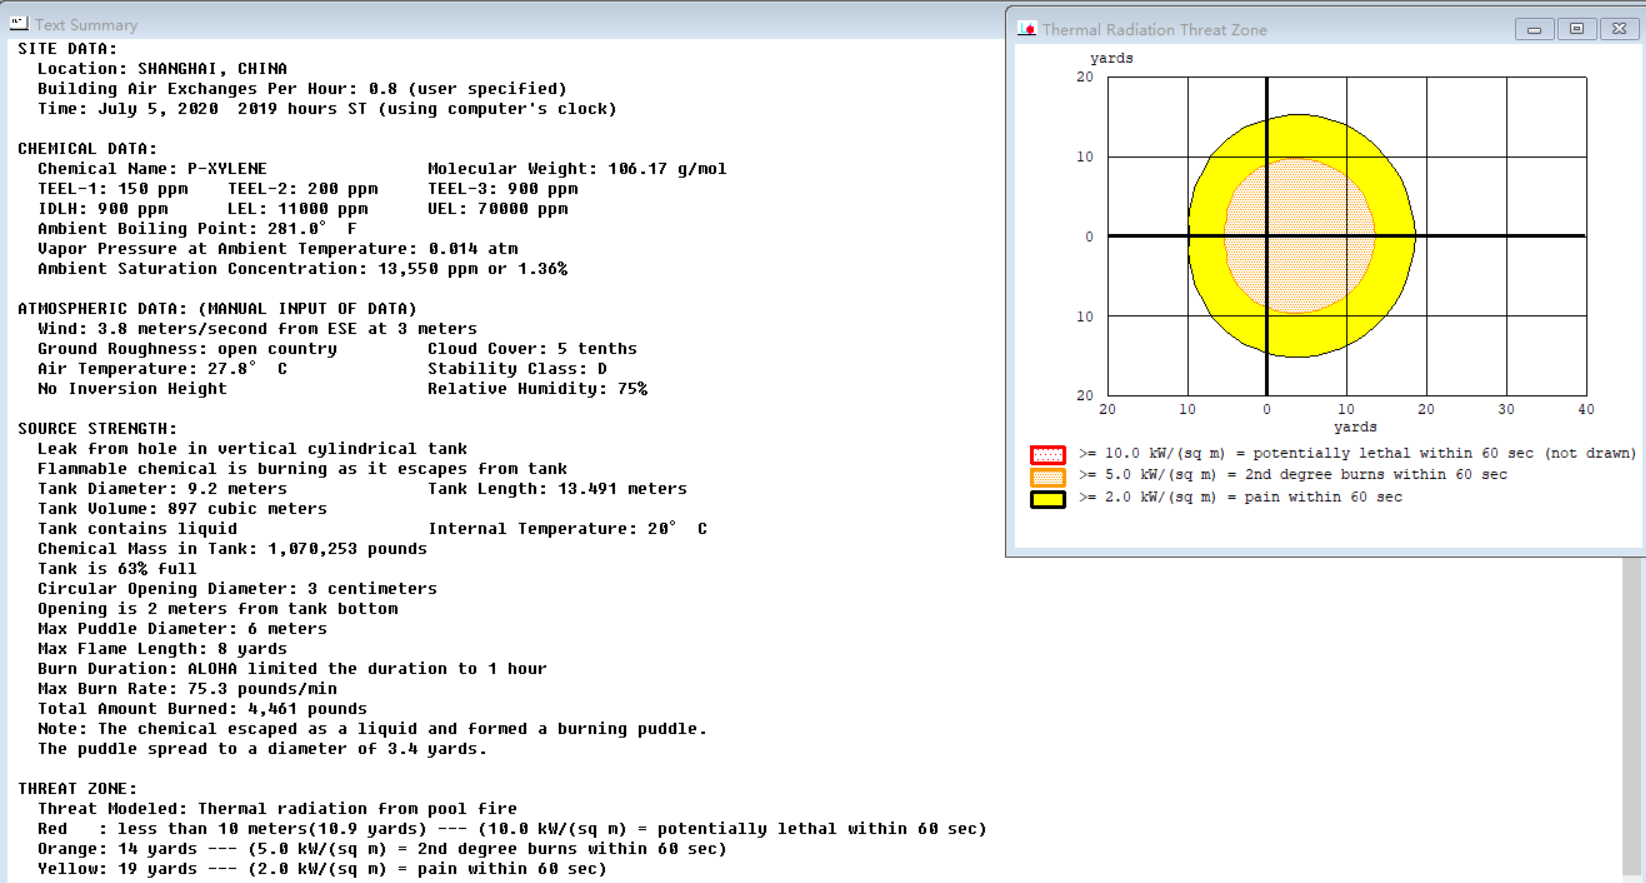
Task: Click 'Stability Class: D' text
Action: click(517, 369)
